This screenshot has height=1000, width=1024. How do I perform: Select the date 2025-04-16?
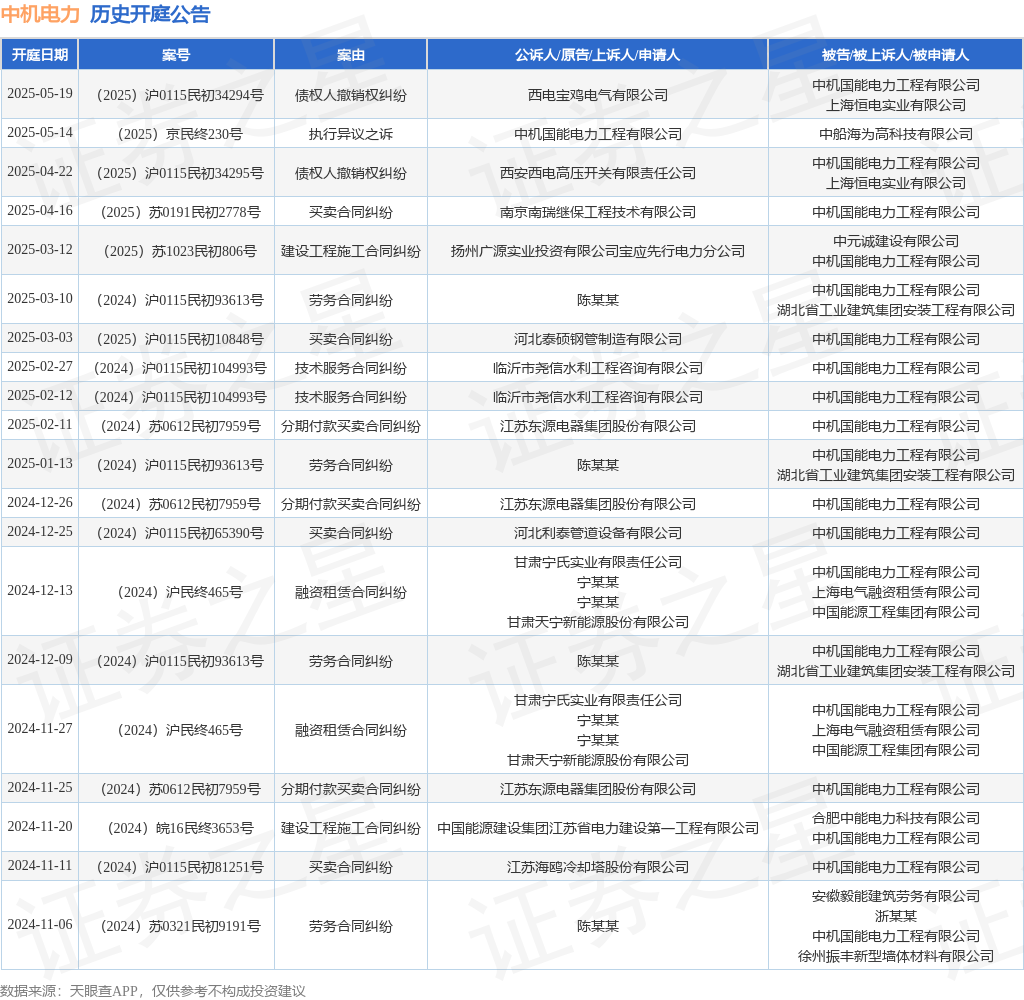tap(40, 210)
